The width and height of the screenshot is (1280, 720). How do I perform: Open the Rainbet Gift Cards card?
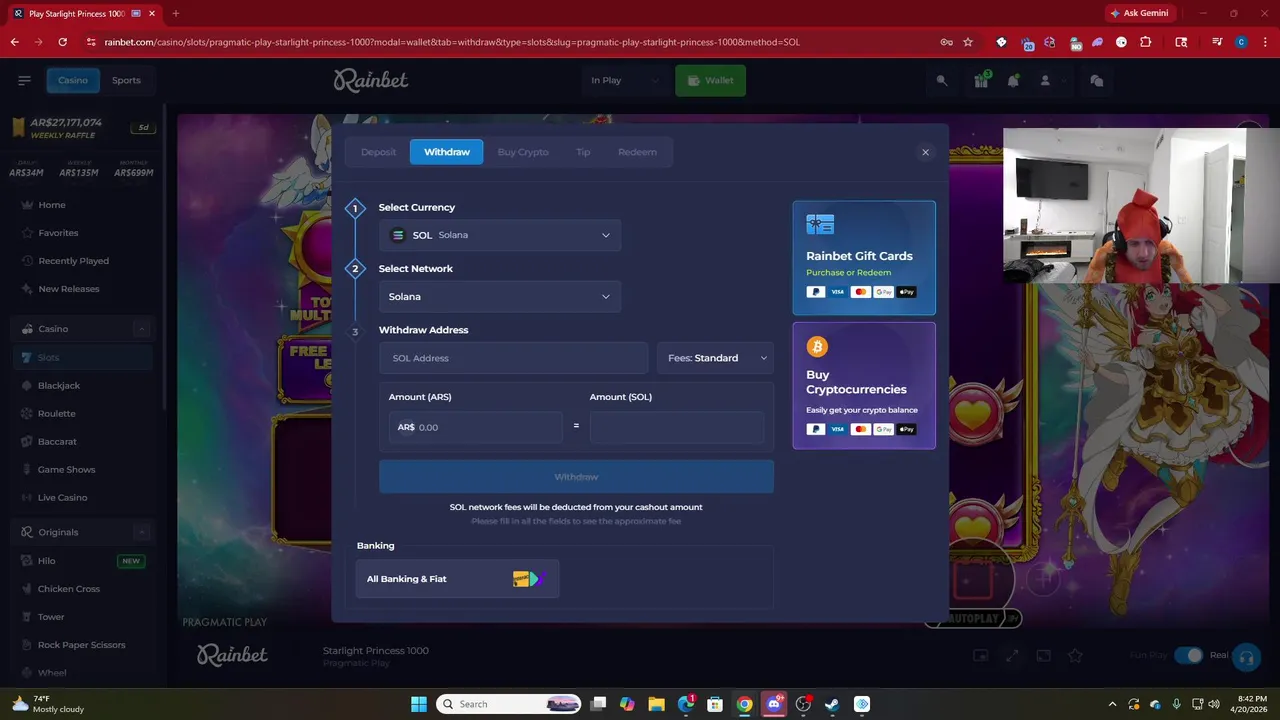[864, 258]
